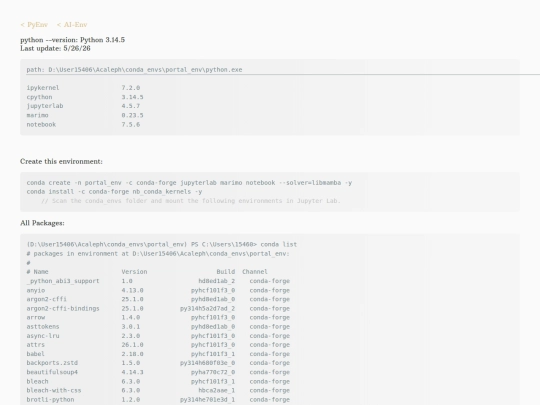Select the 'brotli-python' package name
The height and width of the screenshot is (405, 540).
(50, 400)
